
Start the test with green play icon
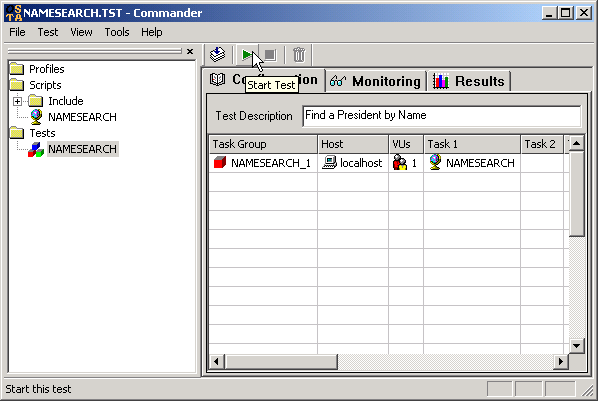[x=247, y=55]
